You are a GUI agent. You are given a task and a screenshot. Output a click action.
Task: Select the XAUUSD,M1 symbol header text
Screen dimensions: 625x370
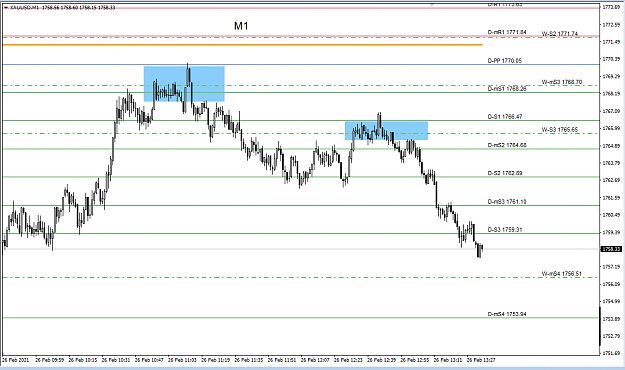tap(23, 8)
